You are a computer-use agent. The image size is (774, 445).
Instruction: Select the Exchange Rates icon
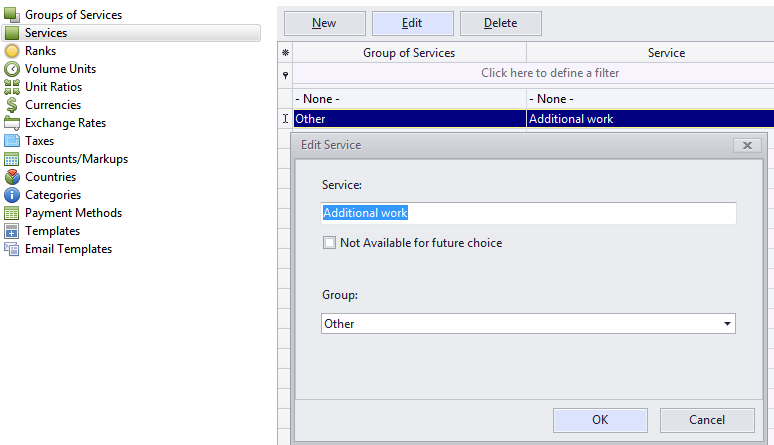click(x=12, y=123)
